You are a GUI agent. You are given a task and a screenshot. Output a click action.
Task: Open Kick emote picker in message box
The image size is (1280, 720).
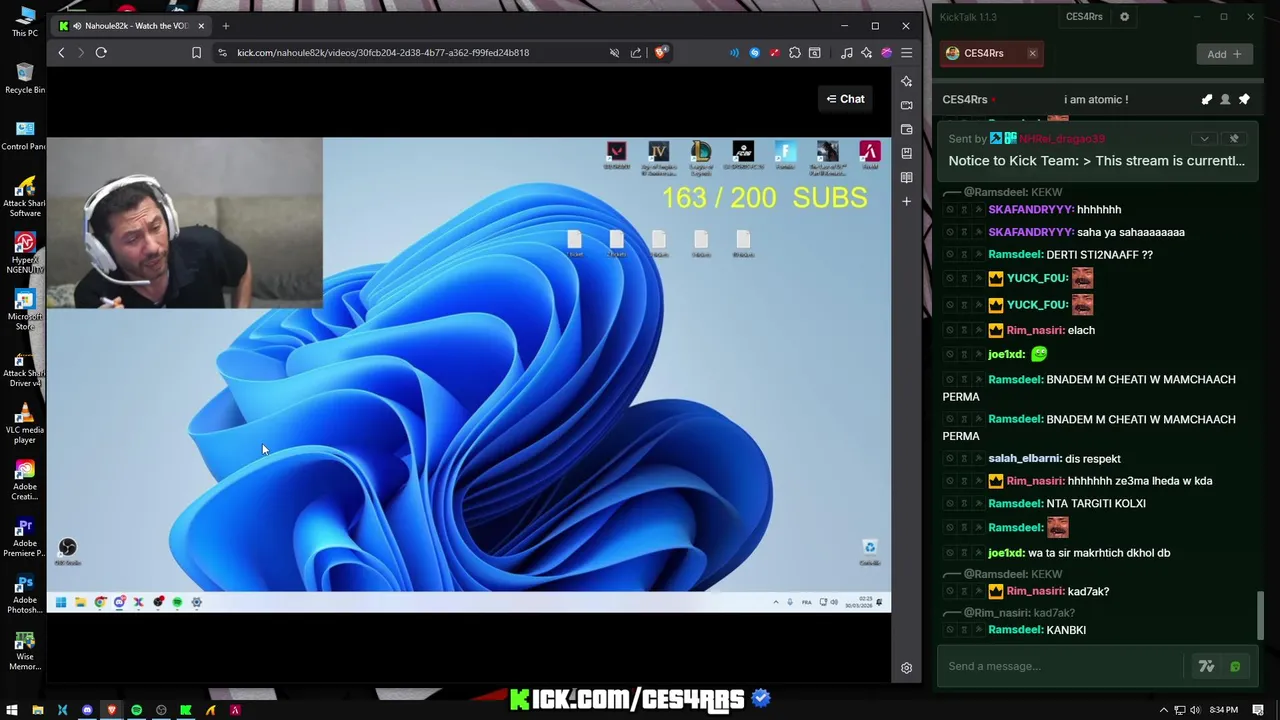point(1235,666)
